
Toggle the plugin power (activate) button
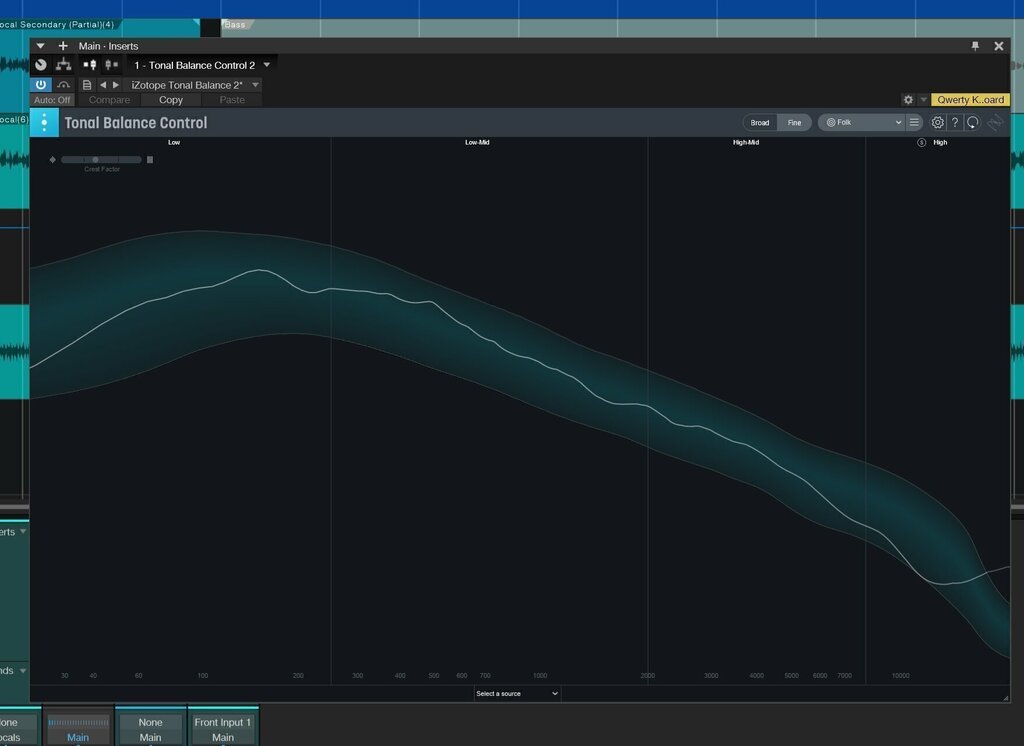40,84
